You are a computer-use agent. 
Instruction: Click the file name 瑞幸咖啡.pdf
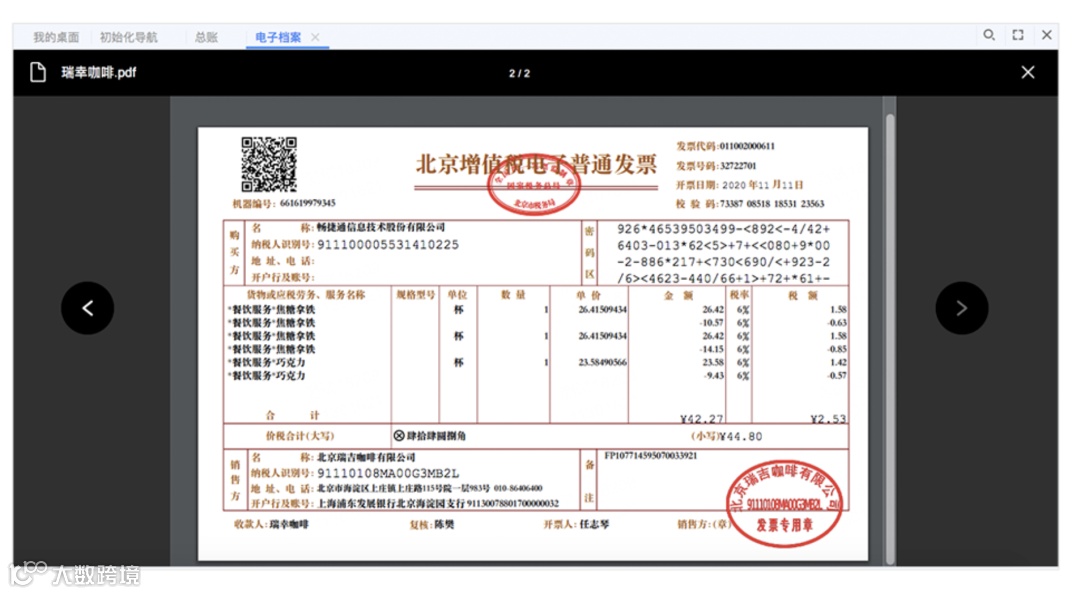pos(98,72)
